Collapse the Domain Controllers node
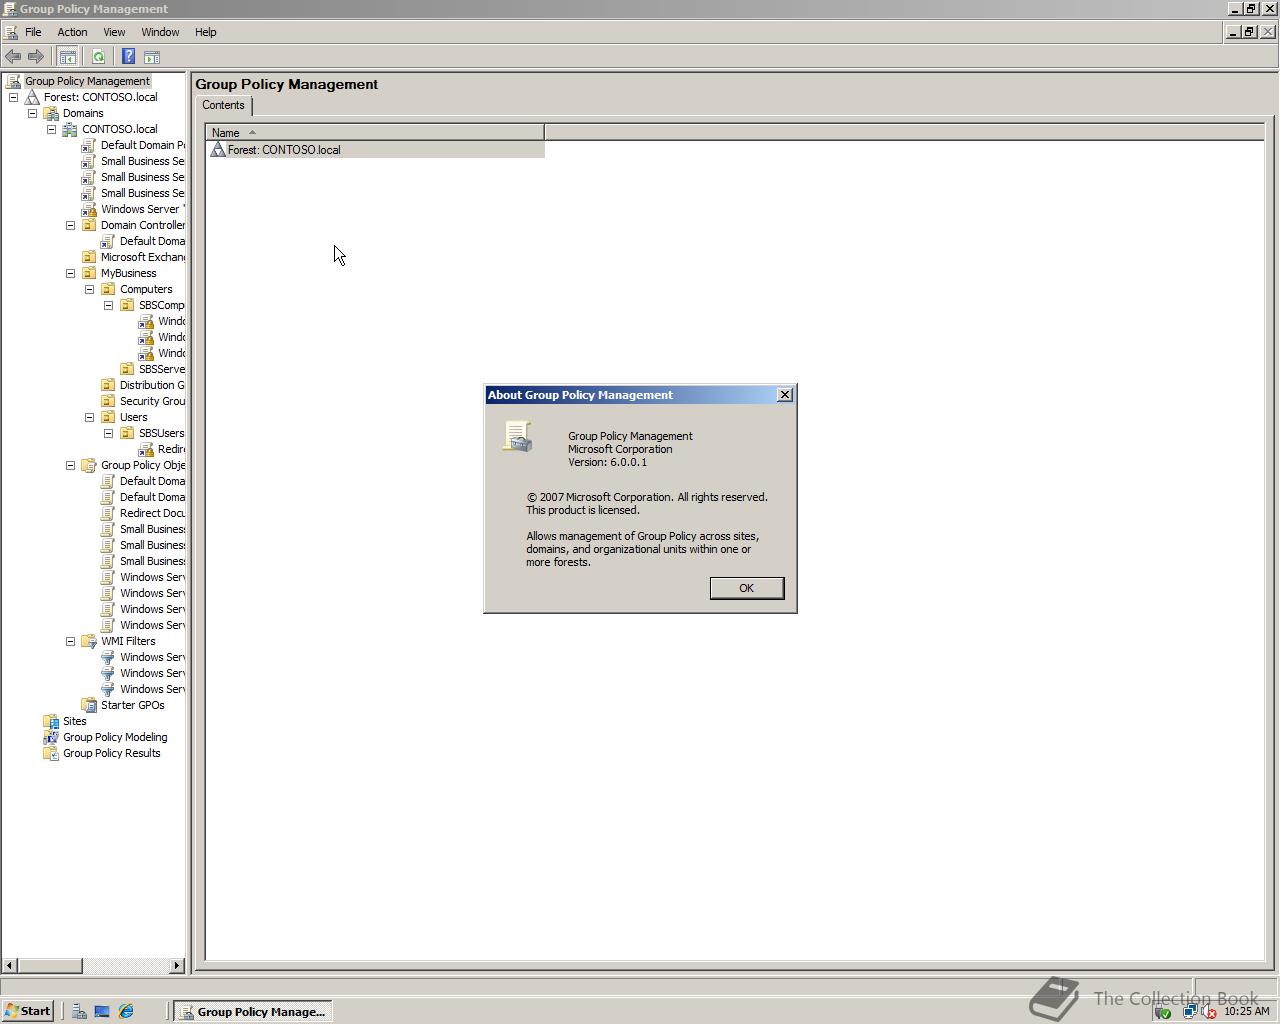Image resolution: width=1280 pixels, height=1024 pixels. pyautogui.click(x=70, y=225)
